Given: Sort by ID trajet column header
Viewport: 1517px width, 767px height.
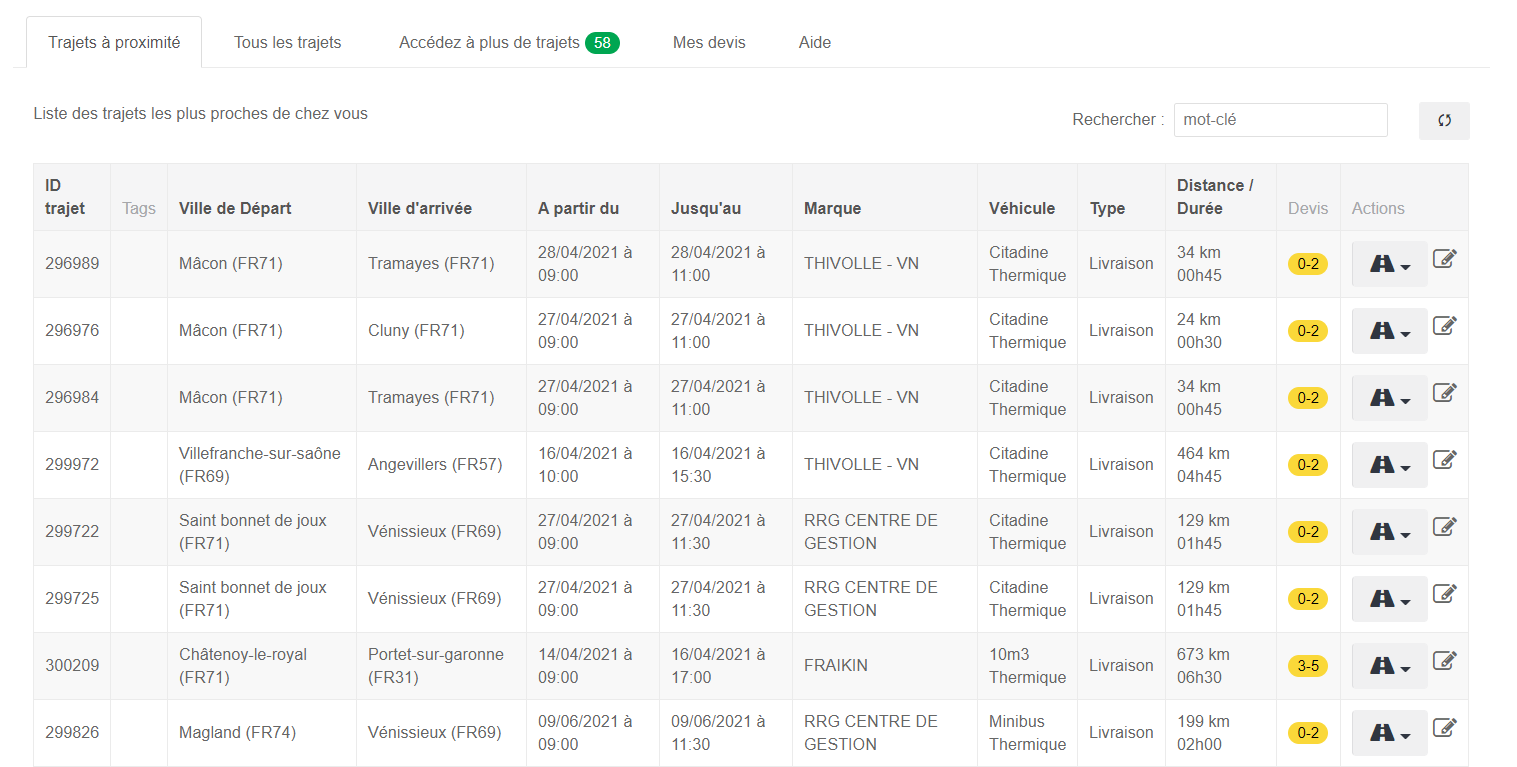Looking at the screenshot, I should point(72,197).
